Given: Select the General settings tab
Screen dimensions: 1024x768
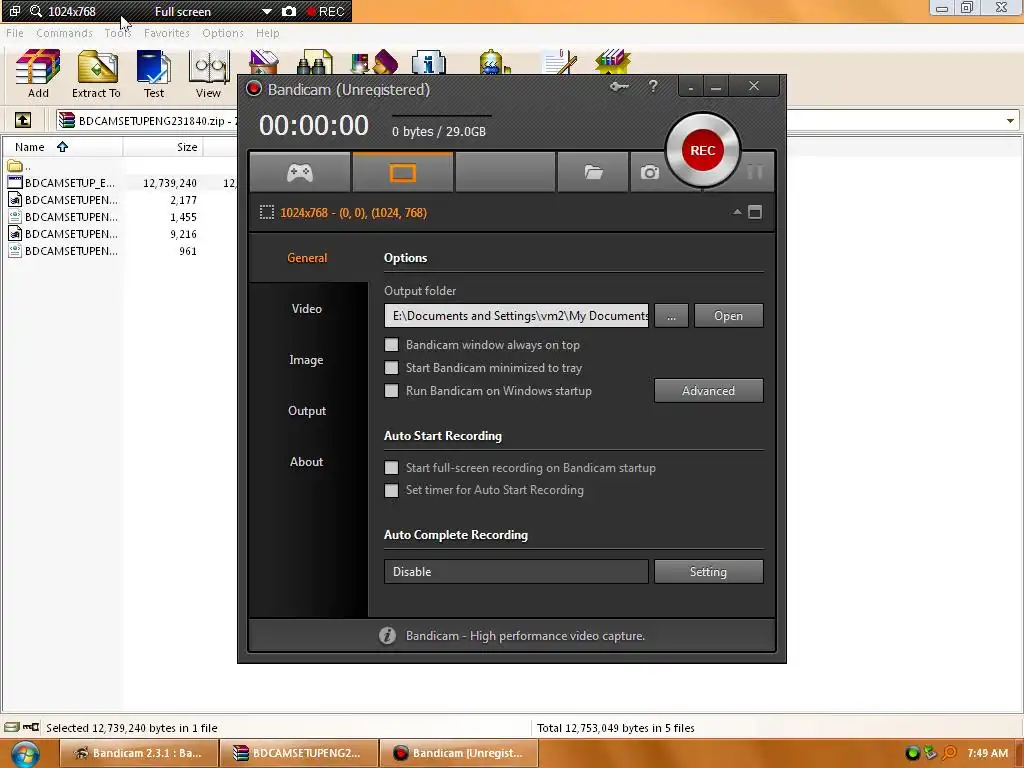Looking at the screenshot, I should [x=307, y=257].
